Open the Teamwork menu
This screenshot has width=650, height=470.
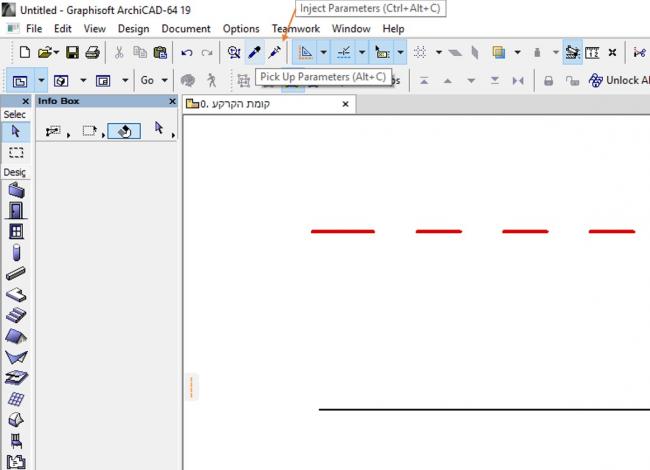tap(295, 29)
